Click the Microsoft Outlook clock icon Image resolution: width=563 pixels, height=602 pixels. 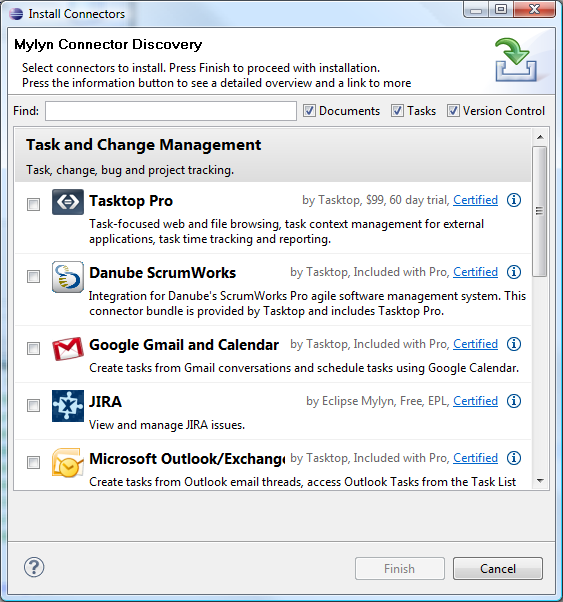68,463
